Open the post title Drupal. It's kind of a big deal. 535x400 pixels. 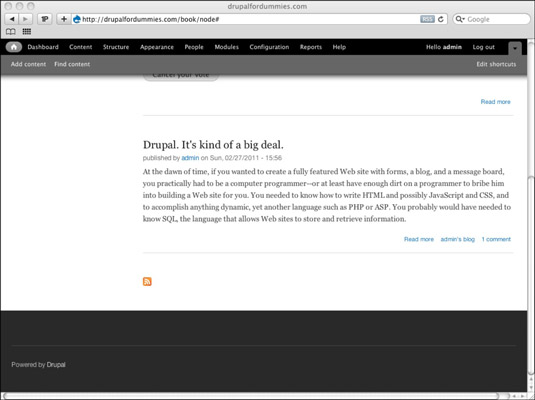213,145
